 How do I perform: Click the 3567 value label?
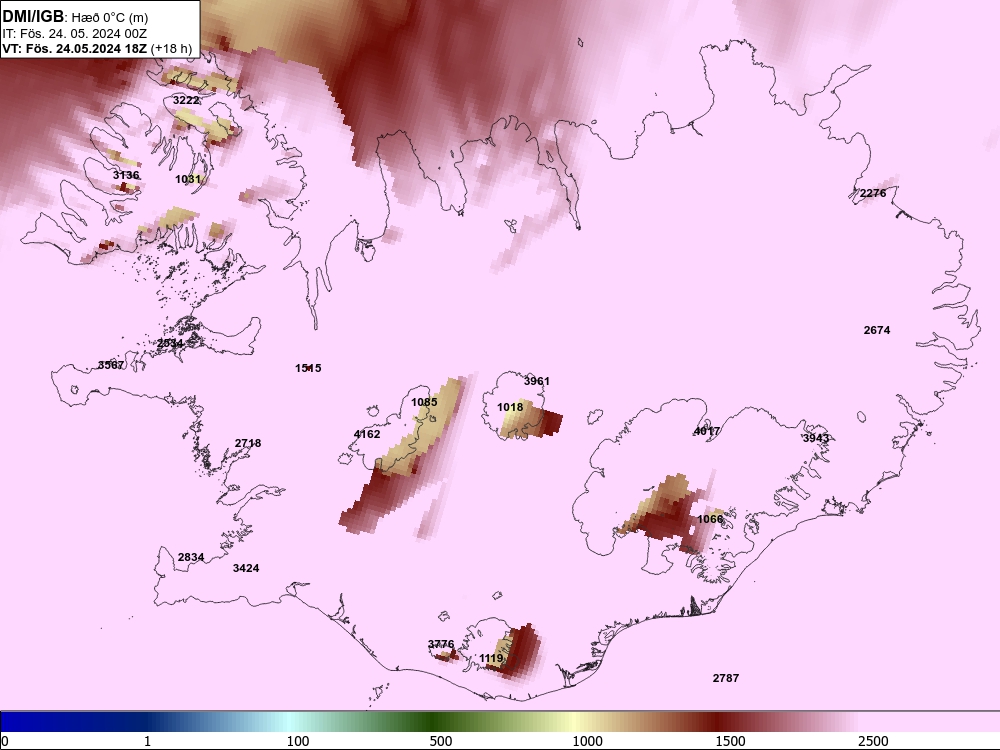(x=111, y=365)
